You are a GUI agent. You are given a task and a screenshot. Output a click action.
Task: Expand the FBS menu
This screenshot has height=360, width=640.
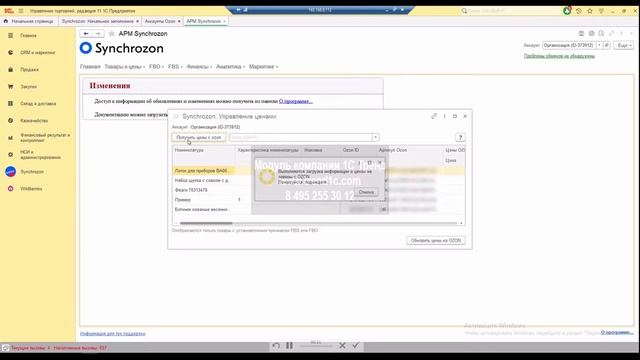[x=175, y=67]
